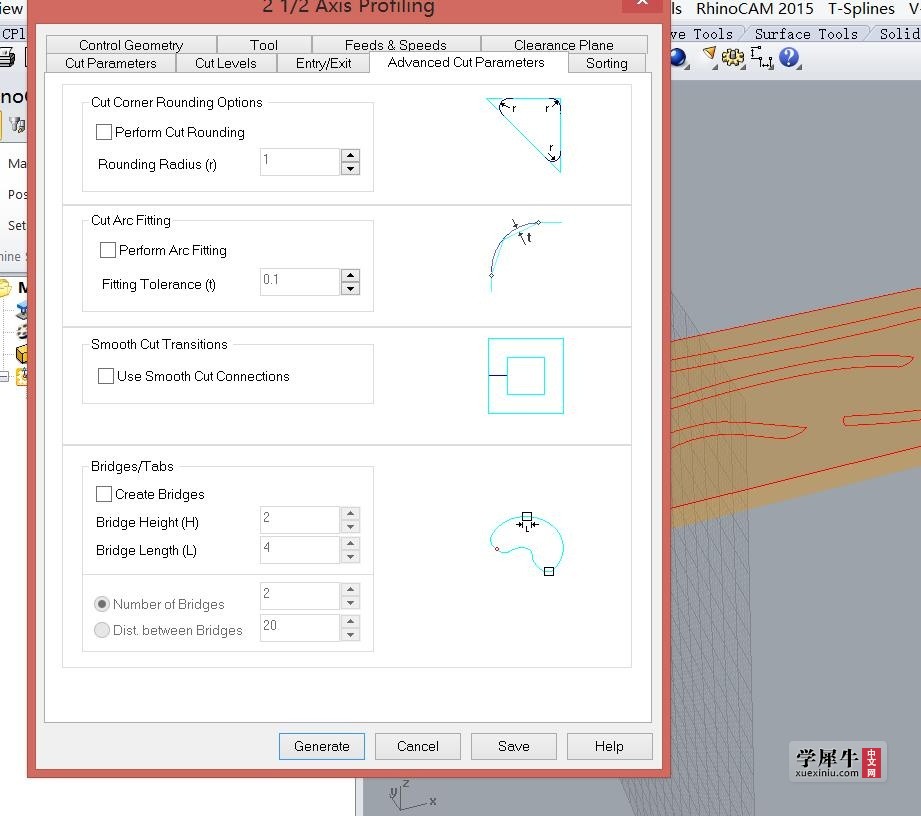Select the Number of Bridges radio button
Screen dimensions: 921x816
pyautogui.click(x=102, y=604)
